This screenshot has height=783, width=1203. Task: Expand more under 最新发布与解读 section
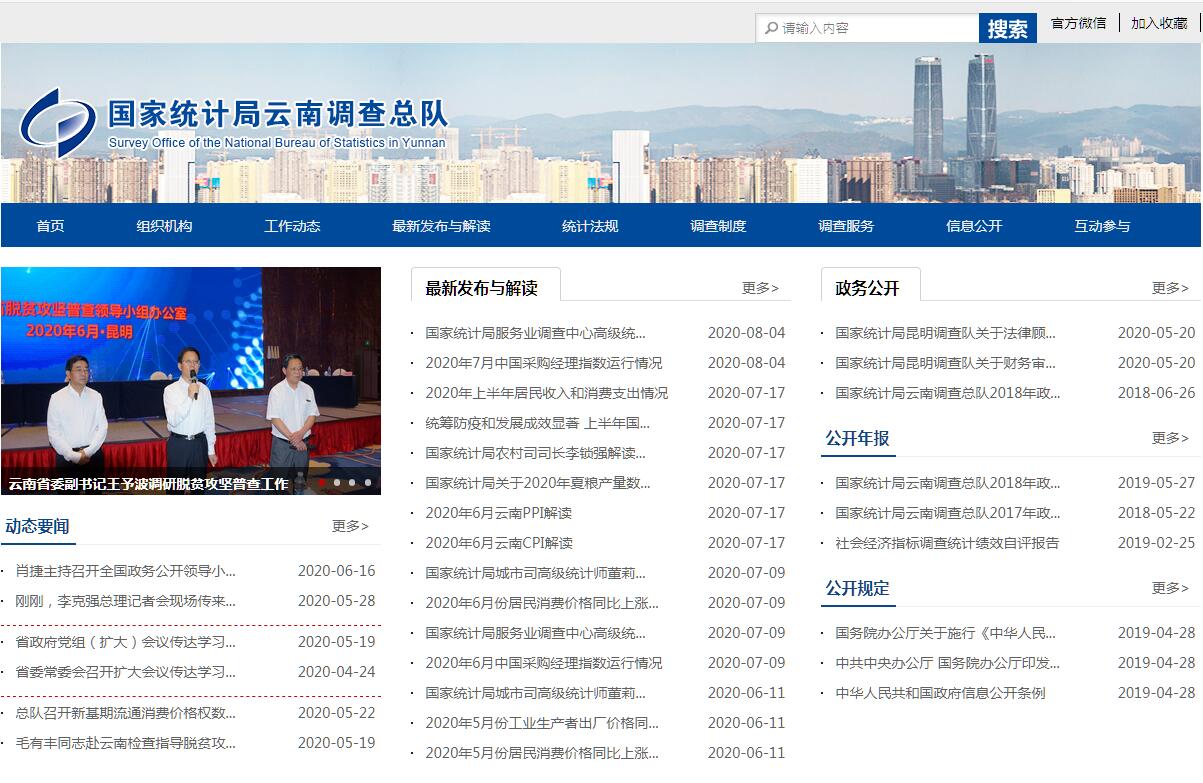[760, 288]
